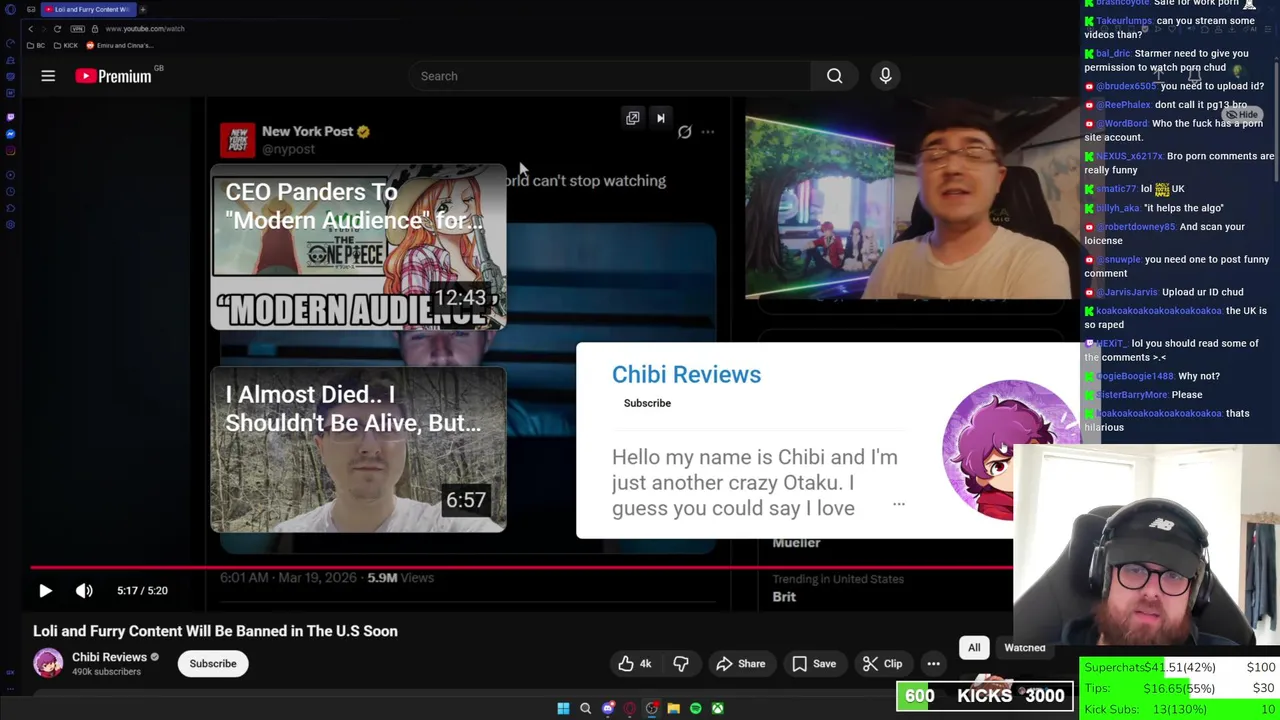Image resolution: width=1280 pixels, height=720 pixels.
Task: Open Twitch in the browser sidebar
Action: click(10, 116)
